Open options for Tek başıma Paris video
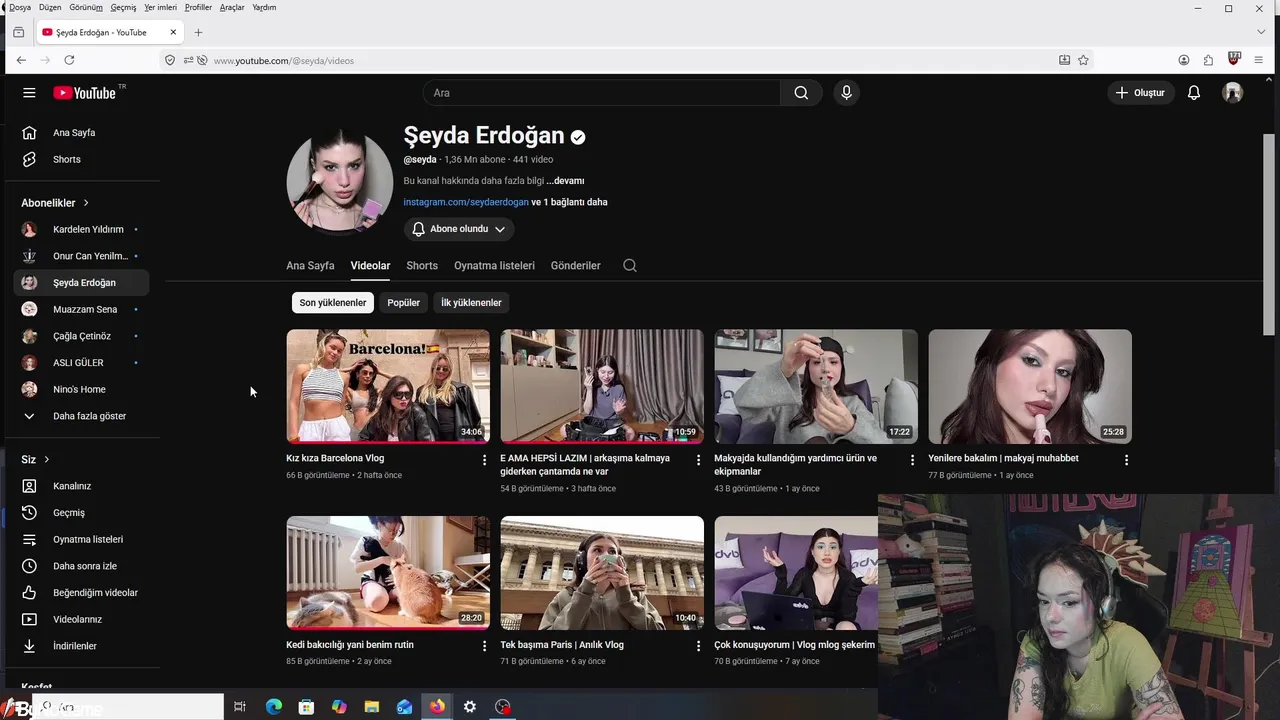This screenshot has height=720, width=1280. click(698, 646)
